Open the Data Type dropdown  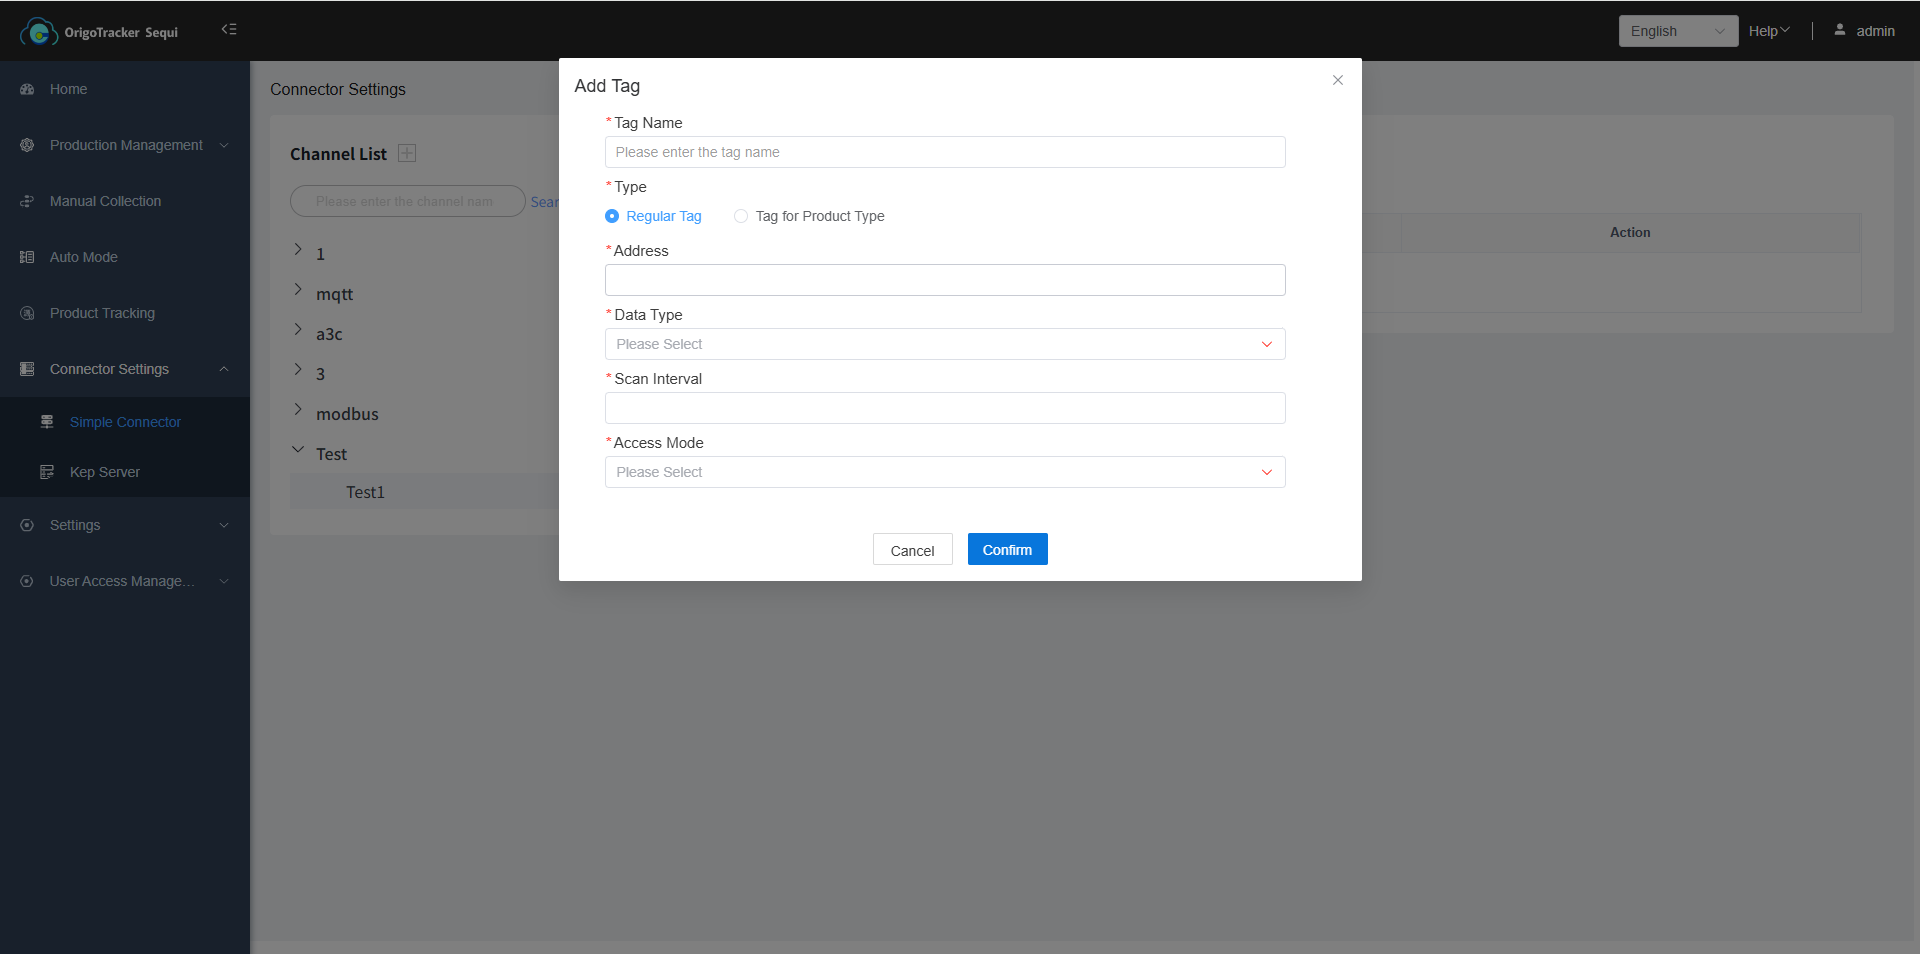click(944, 344)
